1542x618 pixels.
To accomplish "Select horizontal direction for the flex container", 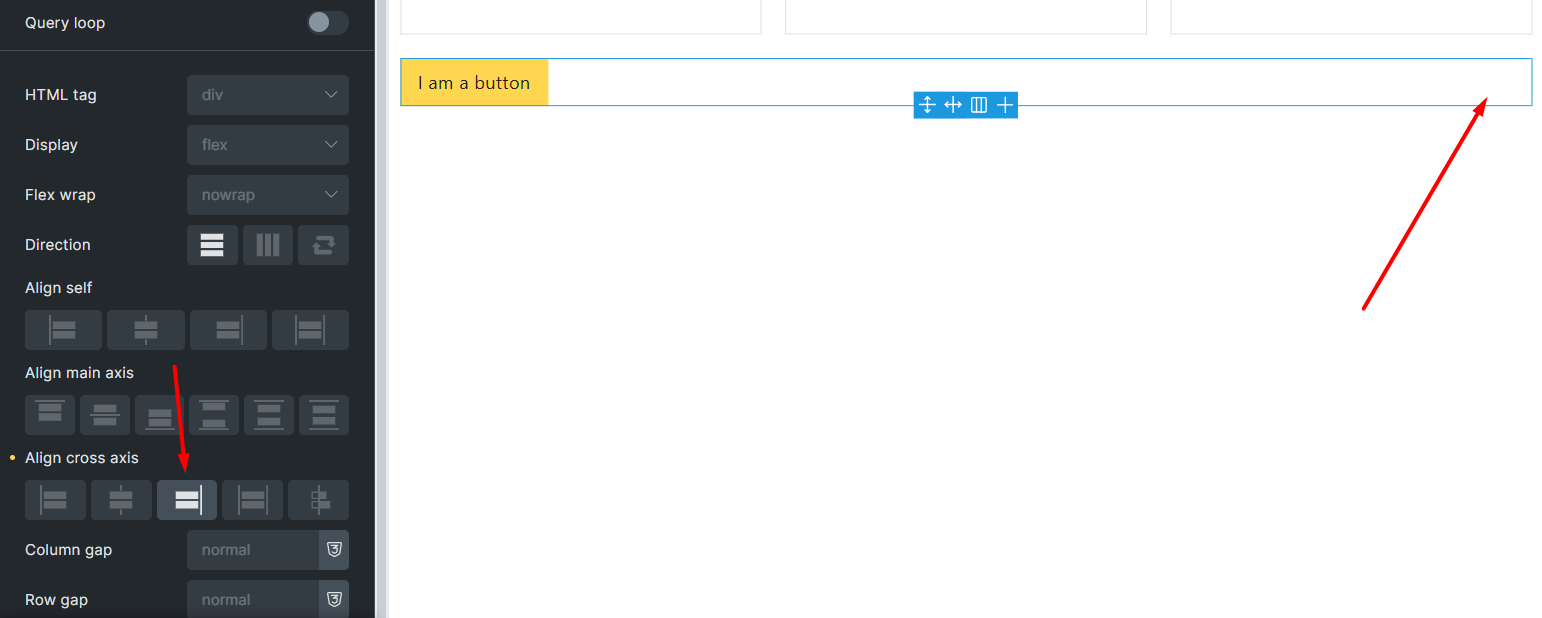I will point(212,245).
